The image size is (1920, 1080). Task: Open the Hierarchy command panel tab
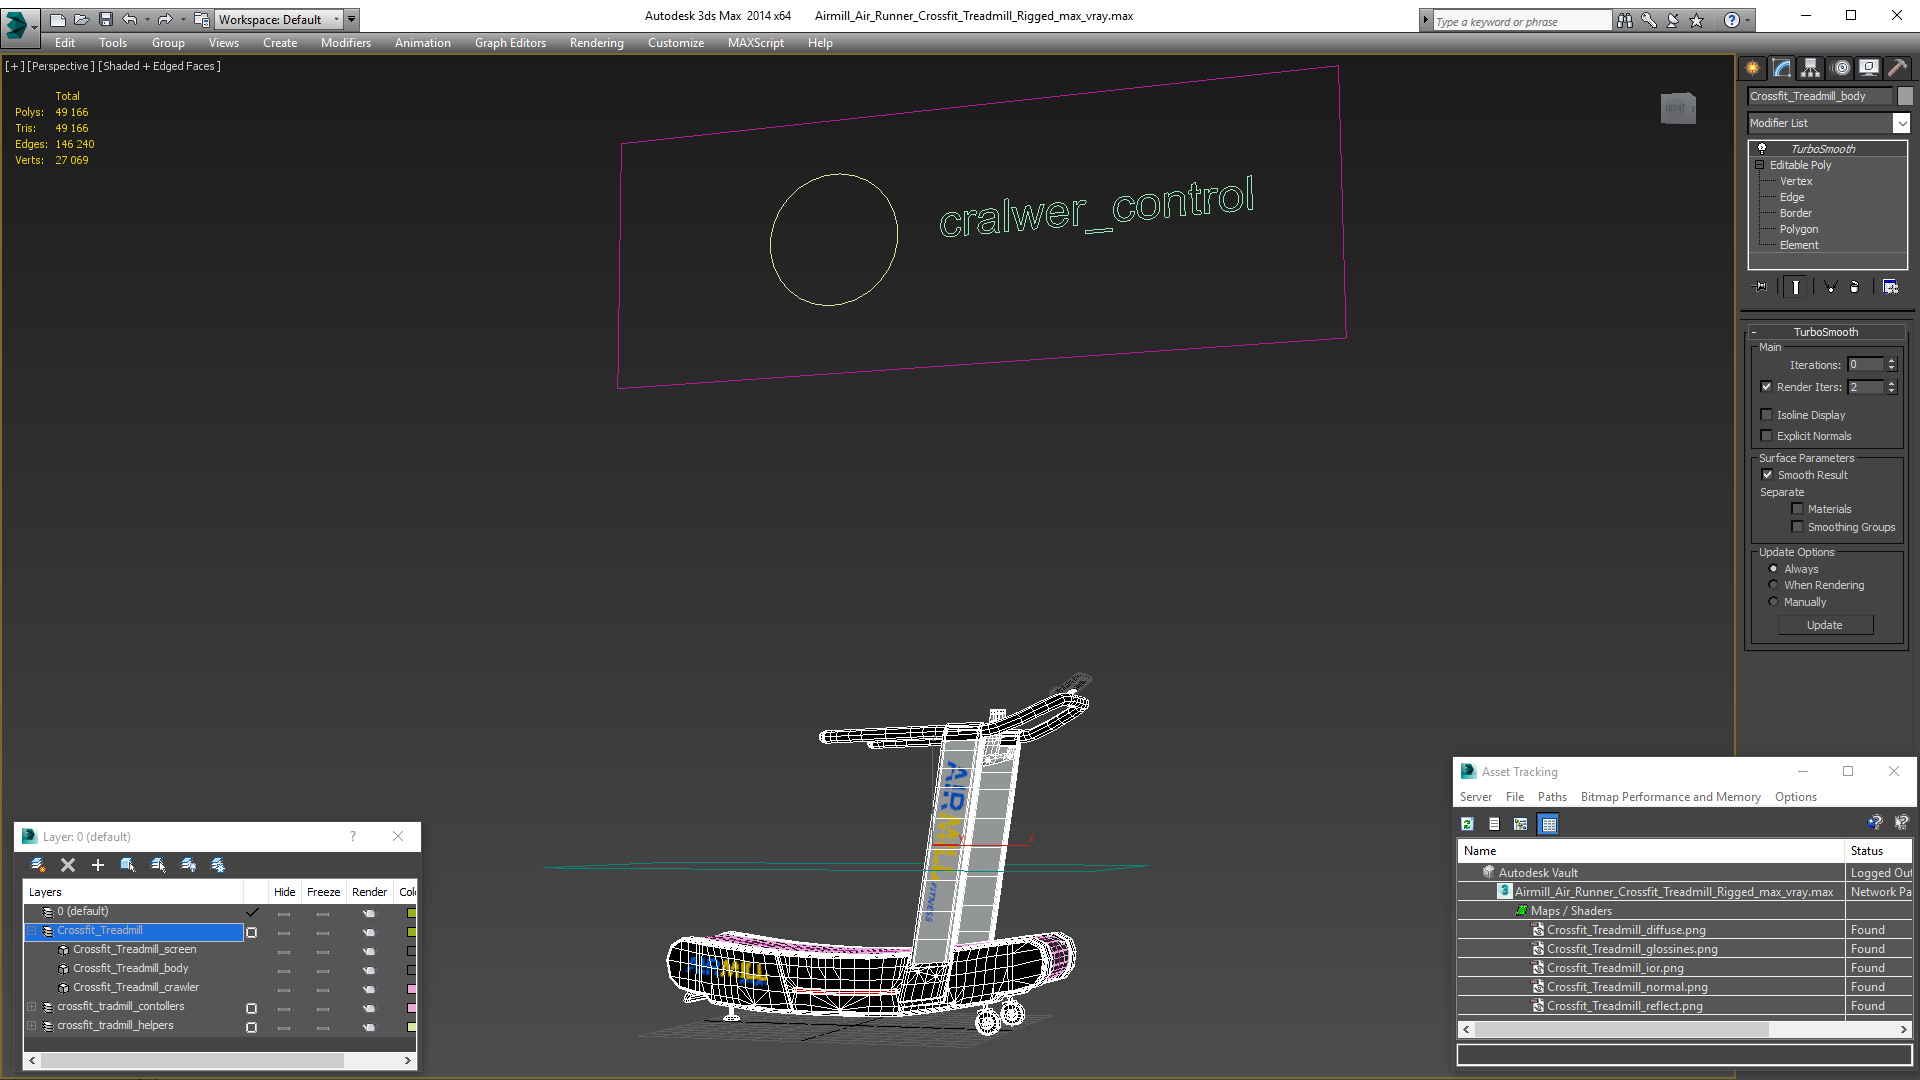click(1810, 68)
